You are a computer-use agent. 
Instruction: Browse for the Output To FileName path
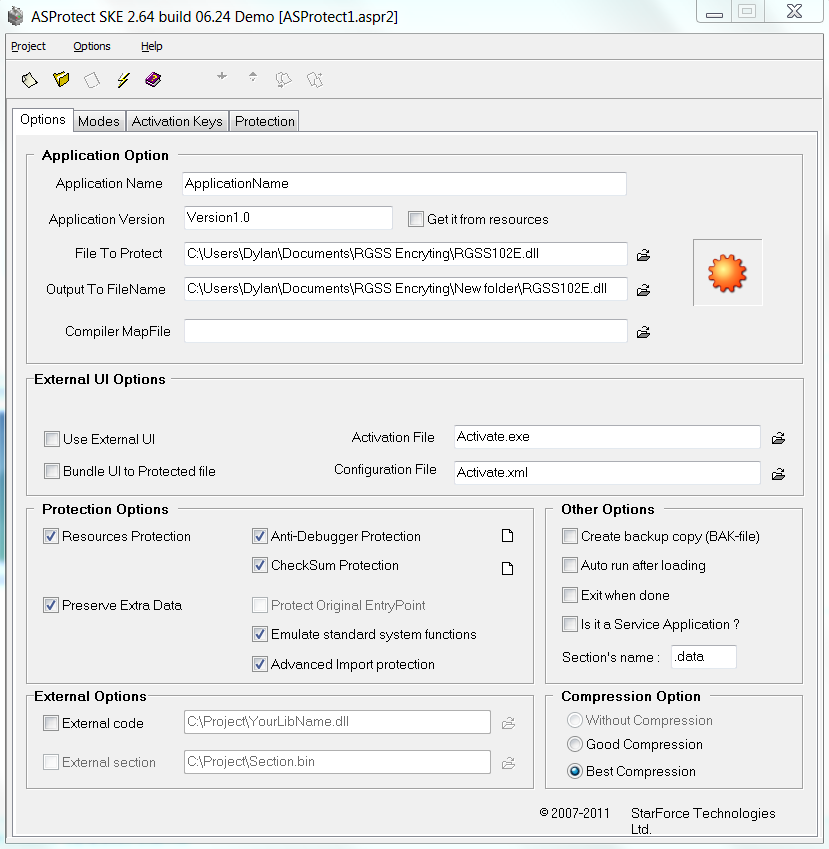coord(643,290)
